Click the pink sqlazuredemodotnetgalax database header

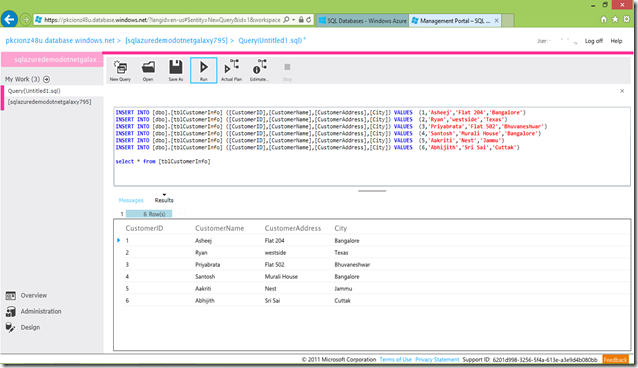52,59
